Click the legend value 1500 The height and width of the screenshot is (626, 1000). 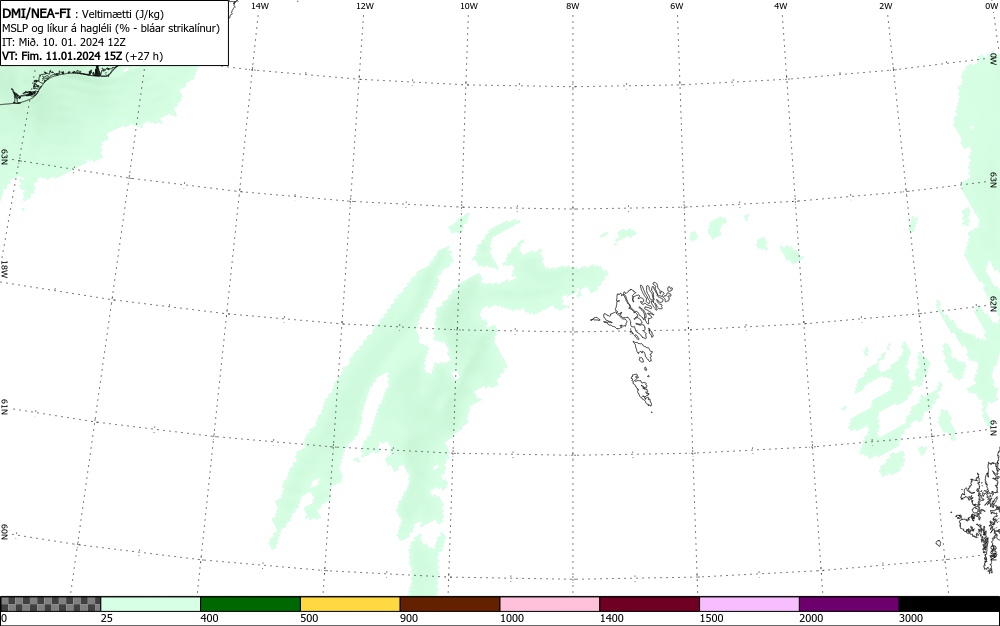pyautogui.click(x=712, y=618)
